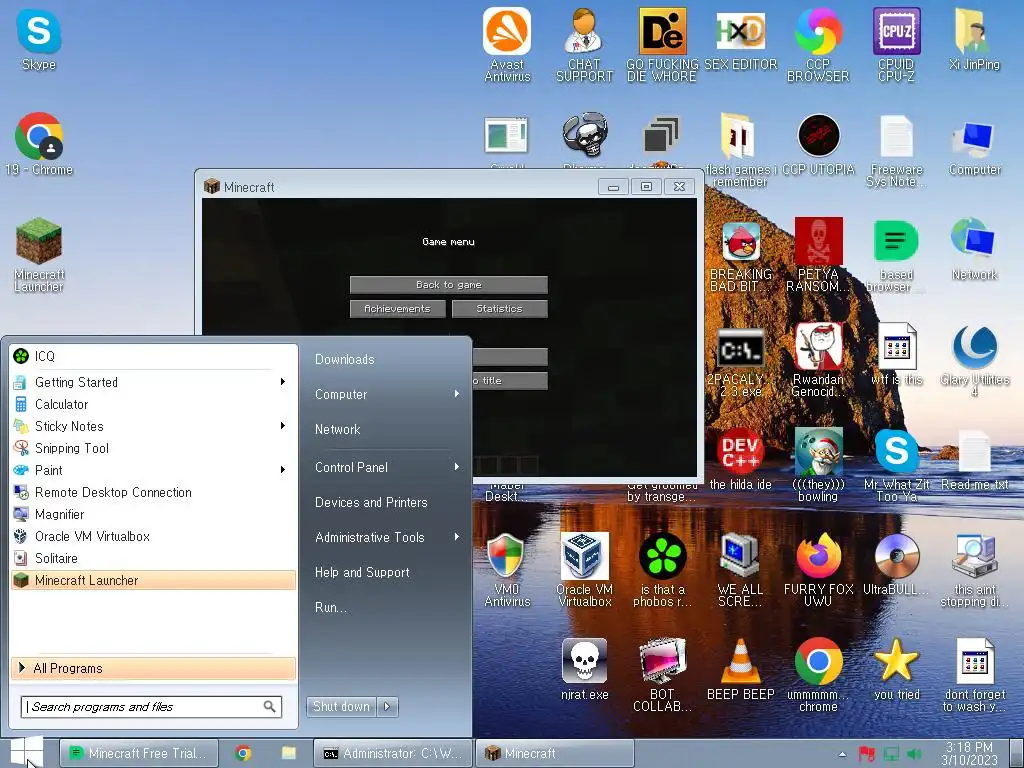The width and height of the screenshot is (1024, 768).
Task: Open the Run... entry
Action: coord(330,607)
